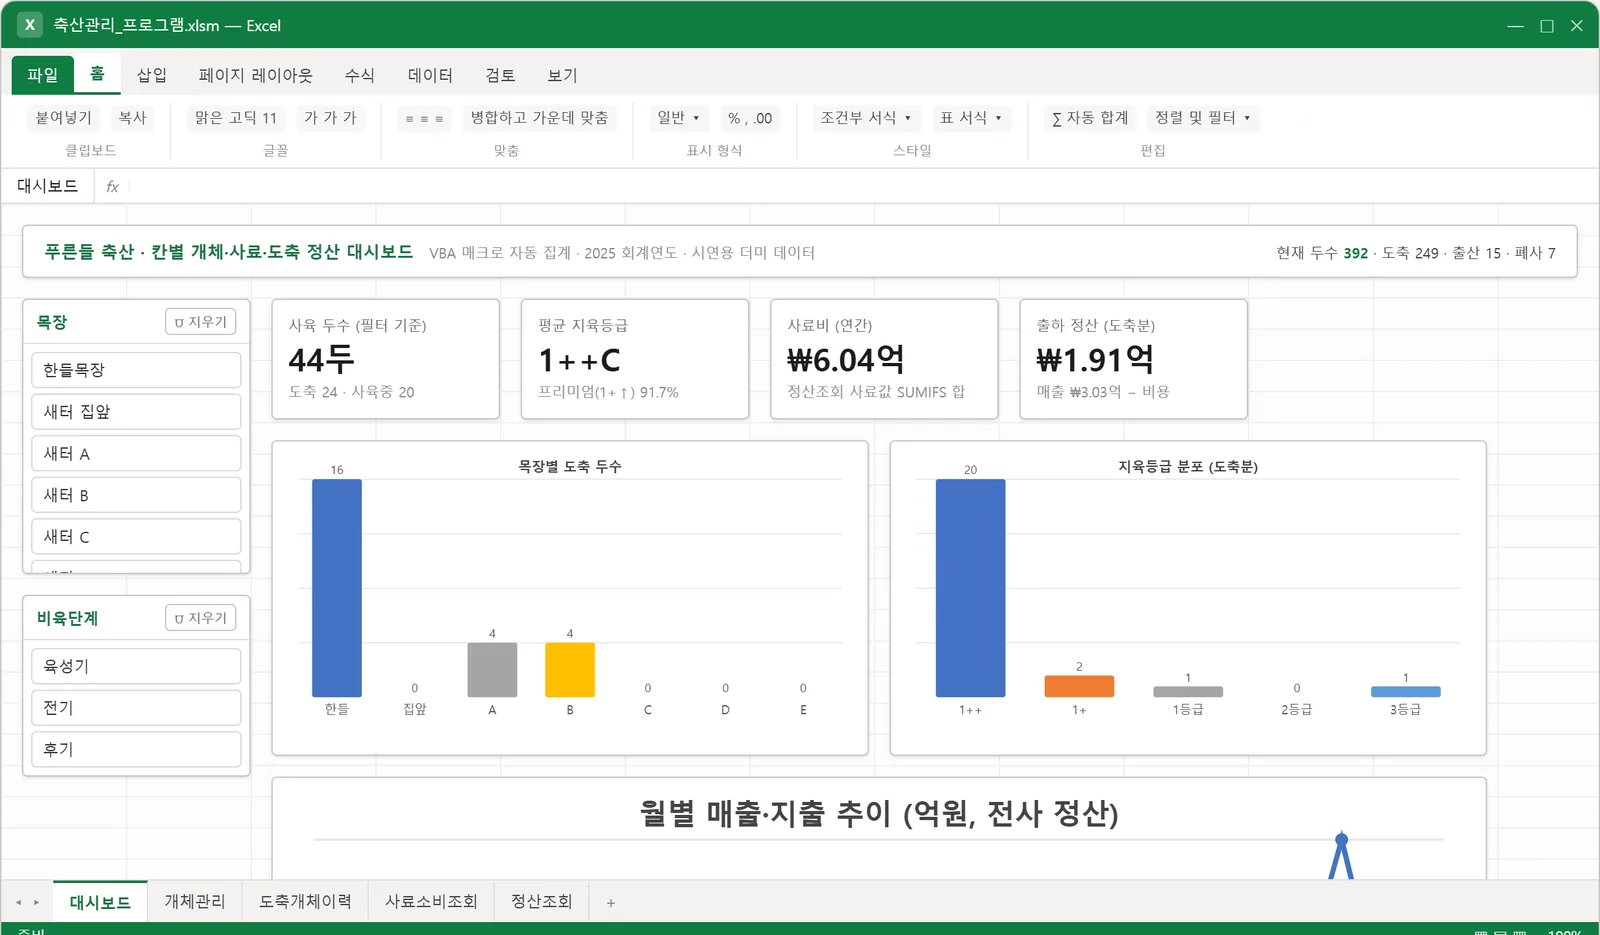Click the blue 한들 bar in 목장별 chart
The image size is (1600, 935).
coord(337,588)
